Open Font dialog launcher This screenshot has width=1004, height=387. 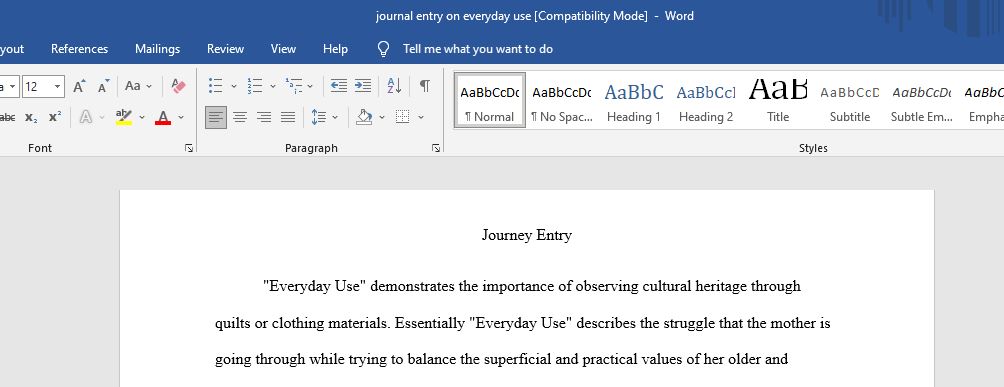click(189, 148)
